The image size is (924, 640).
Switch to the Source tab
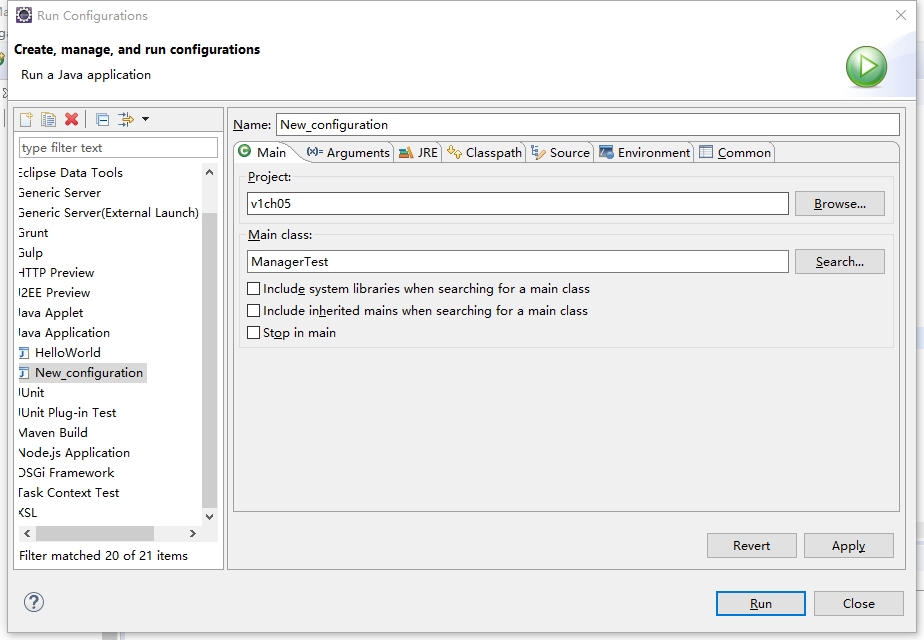point(560,153)
